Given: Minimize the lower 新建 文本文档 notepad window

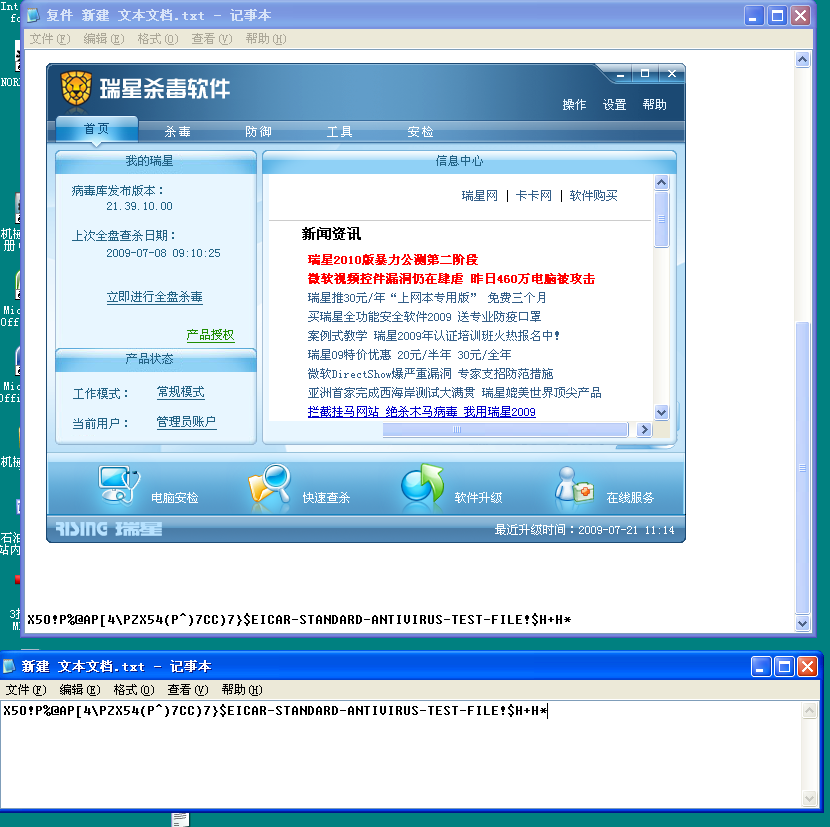Looking at the screenshot, I should click(x=760, y=667).
